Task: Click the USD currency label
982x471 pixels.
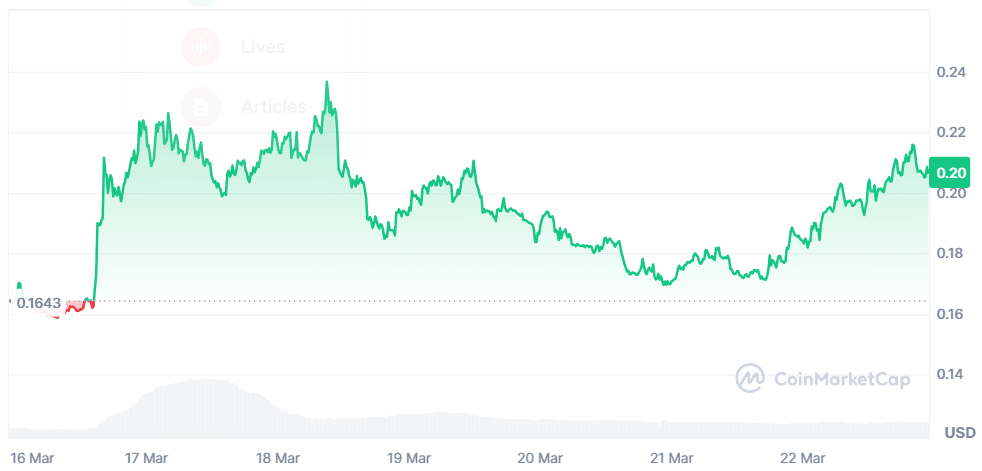Action: point(959,433)
